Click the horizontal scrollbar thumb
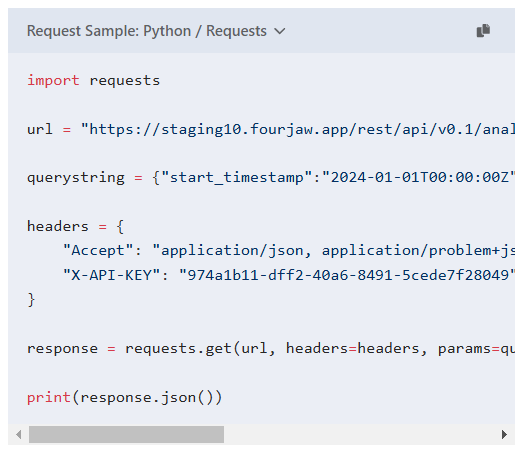The image size is (518, 449). [126, 434]
